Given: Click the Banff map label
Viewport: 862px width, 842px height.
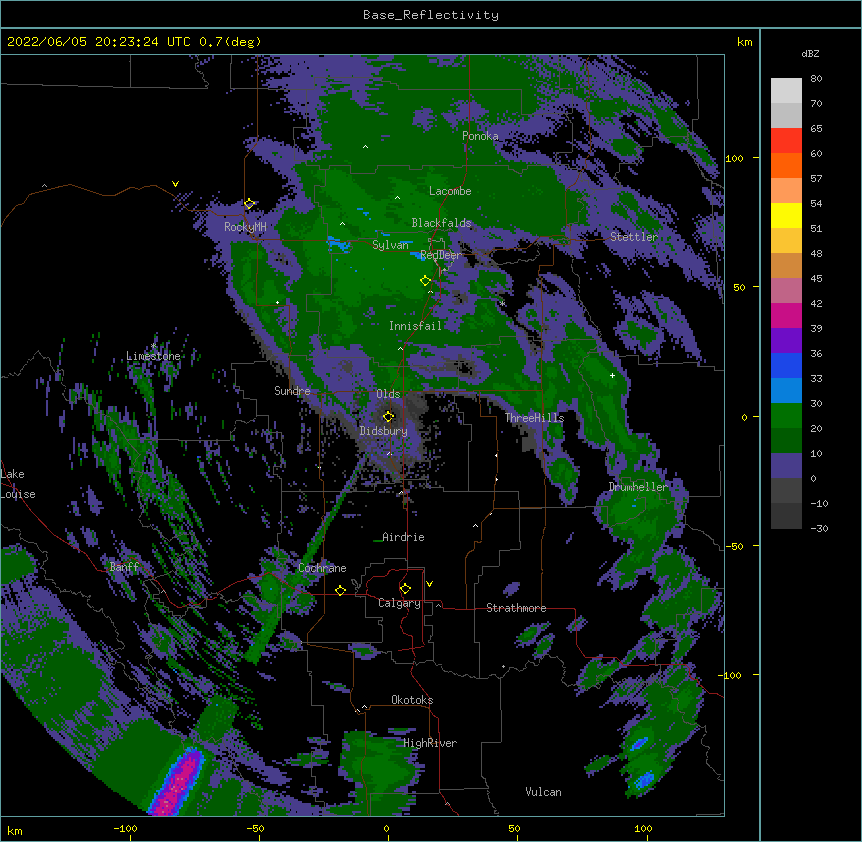Looking at the screenshot, I should [x=124, y=567].
